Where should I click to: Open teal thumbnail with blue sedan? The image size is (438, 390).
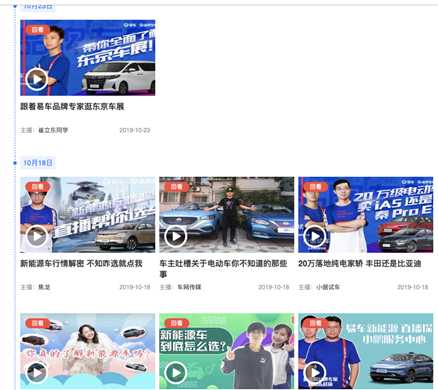(x=366, y=351)
